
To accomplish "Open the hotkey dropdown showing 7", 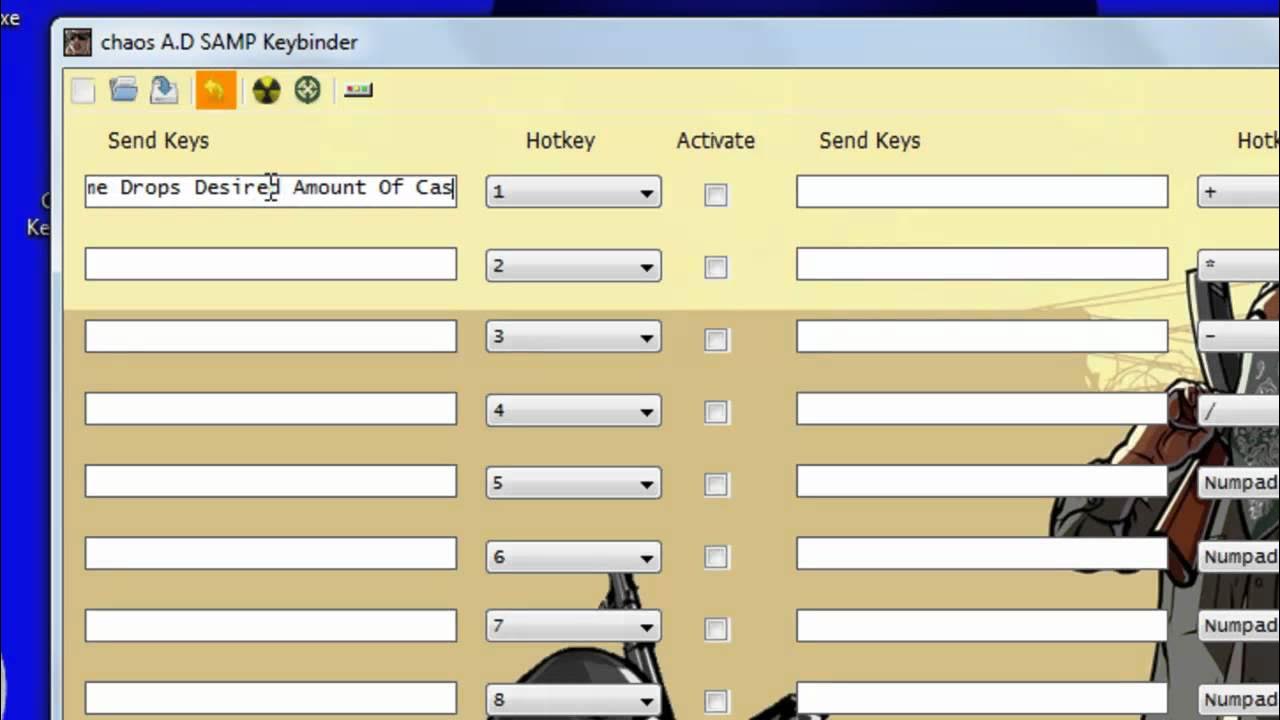I will click(x=573, y=626).
